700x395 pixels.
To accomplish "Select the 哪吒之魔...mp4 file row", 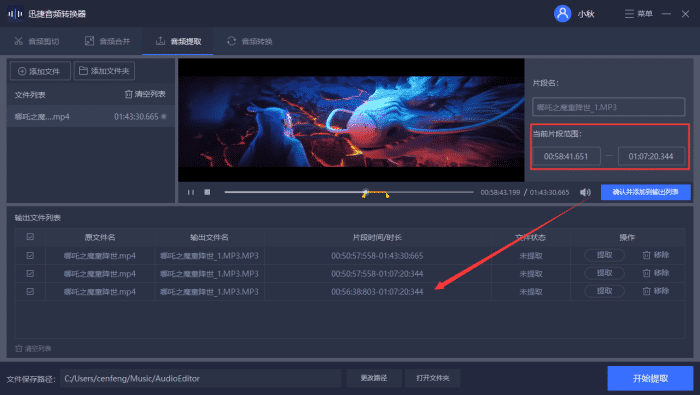I will (91, 116).
